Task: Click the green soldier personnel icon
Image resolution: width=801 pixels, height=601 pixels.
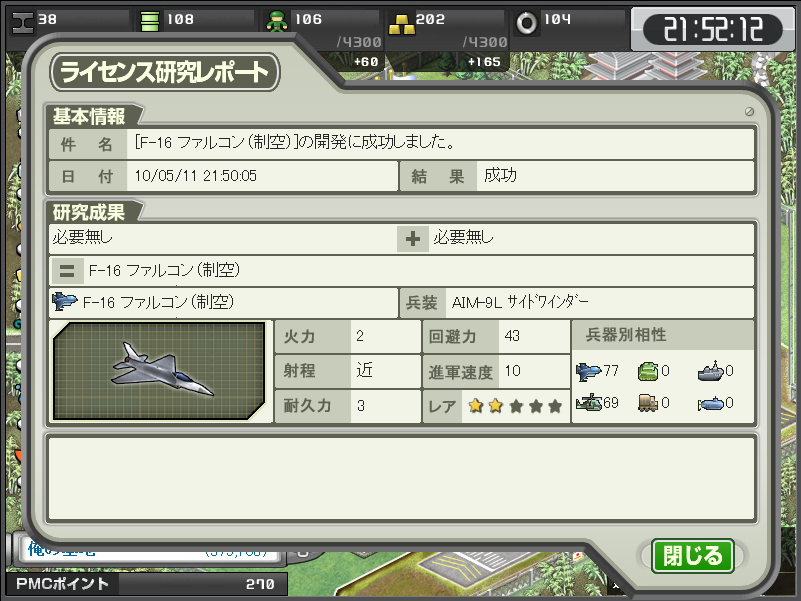Action: (x=277, y=21)
